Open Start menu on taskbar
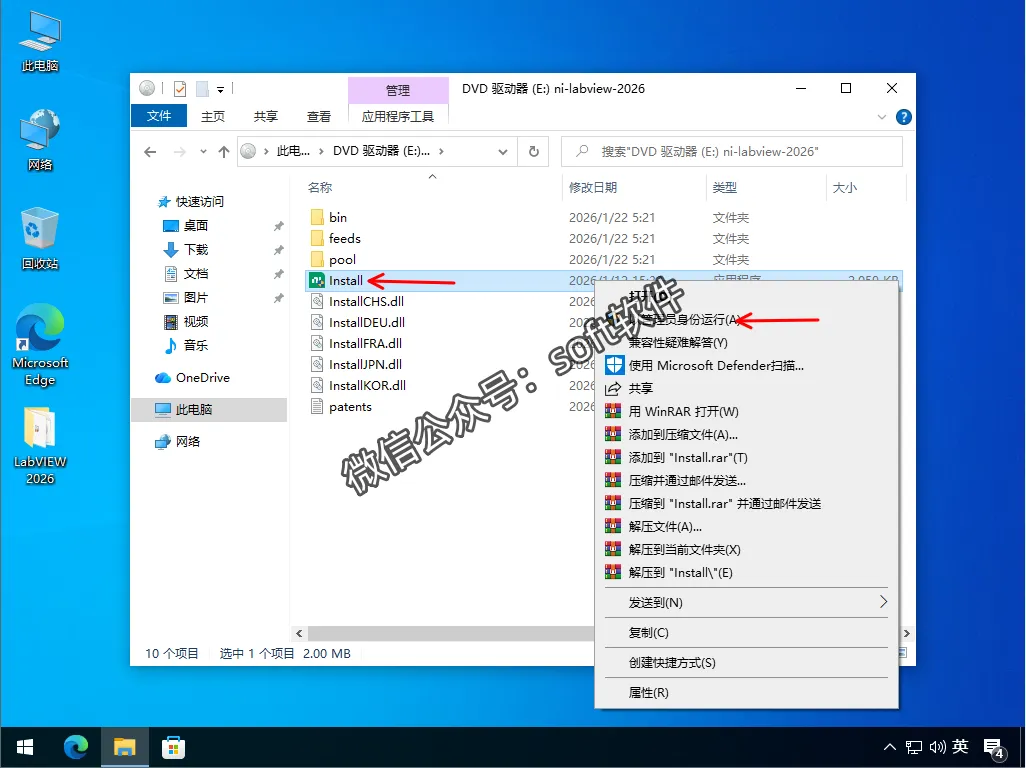Image resolution: width=1026 pixels, height=768 pixels. pyautogui.click(x=25, y=747)
